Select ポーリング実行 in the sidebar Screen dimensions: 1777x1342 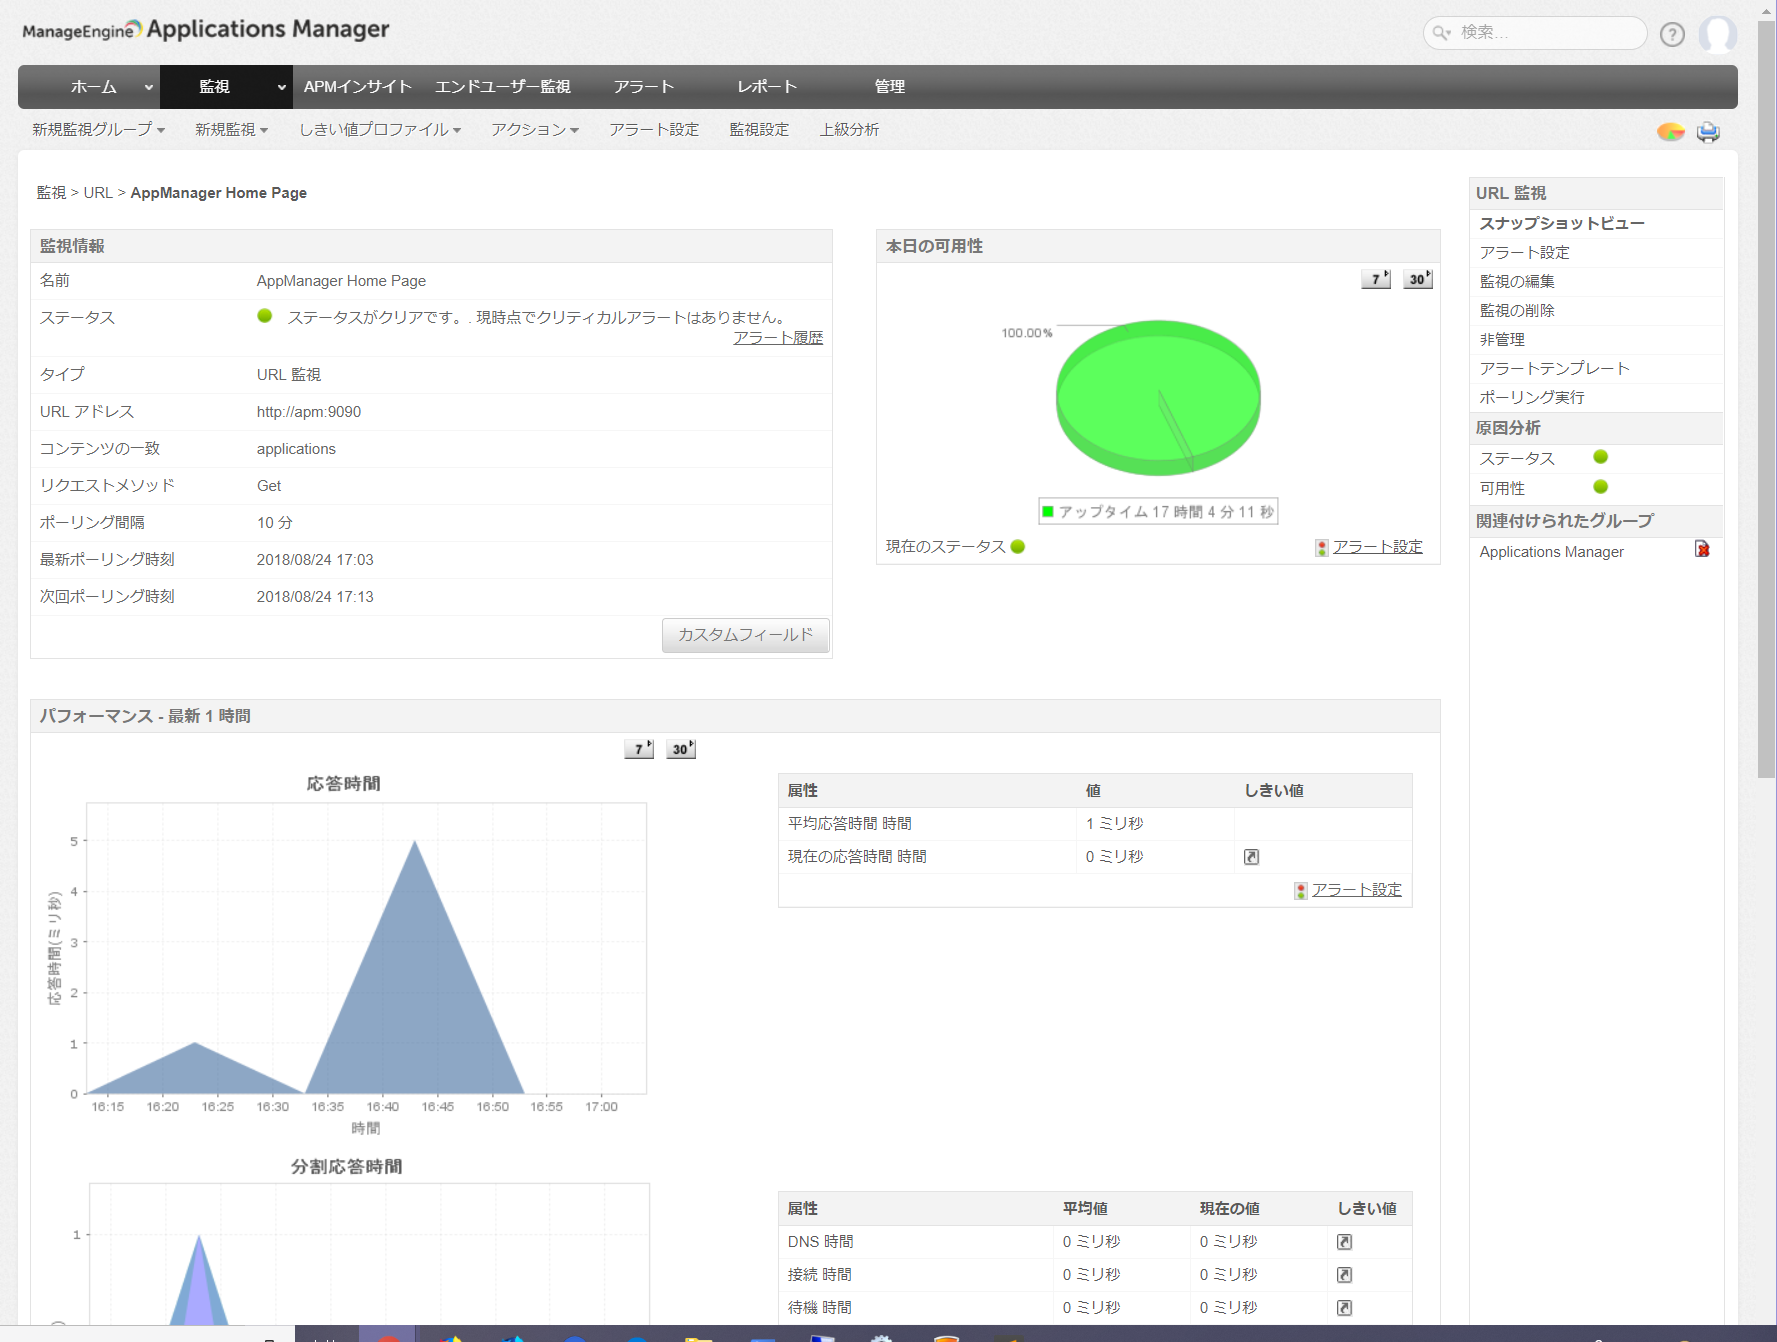(1531, 397)
